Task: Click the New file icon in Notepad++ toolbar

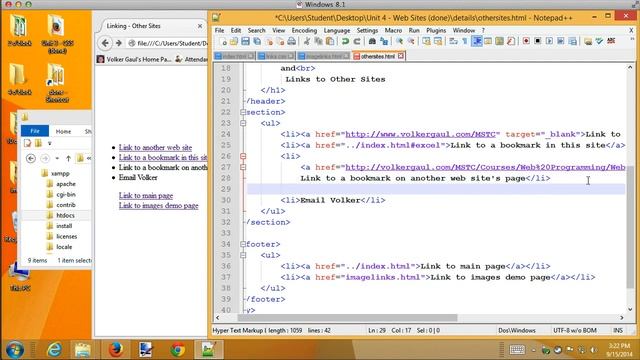Action: pos(223,41)
